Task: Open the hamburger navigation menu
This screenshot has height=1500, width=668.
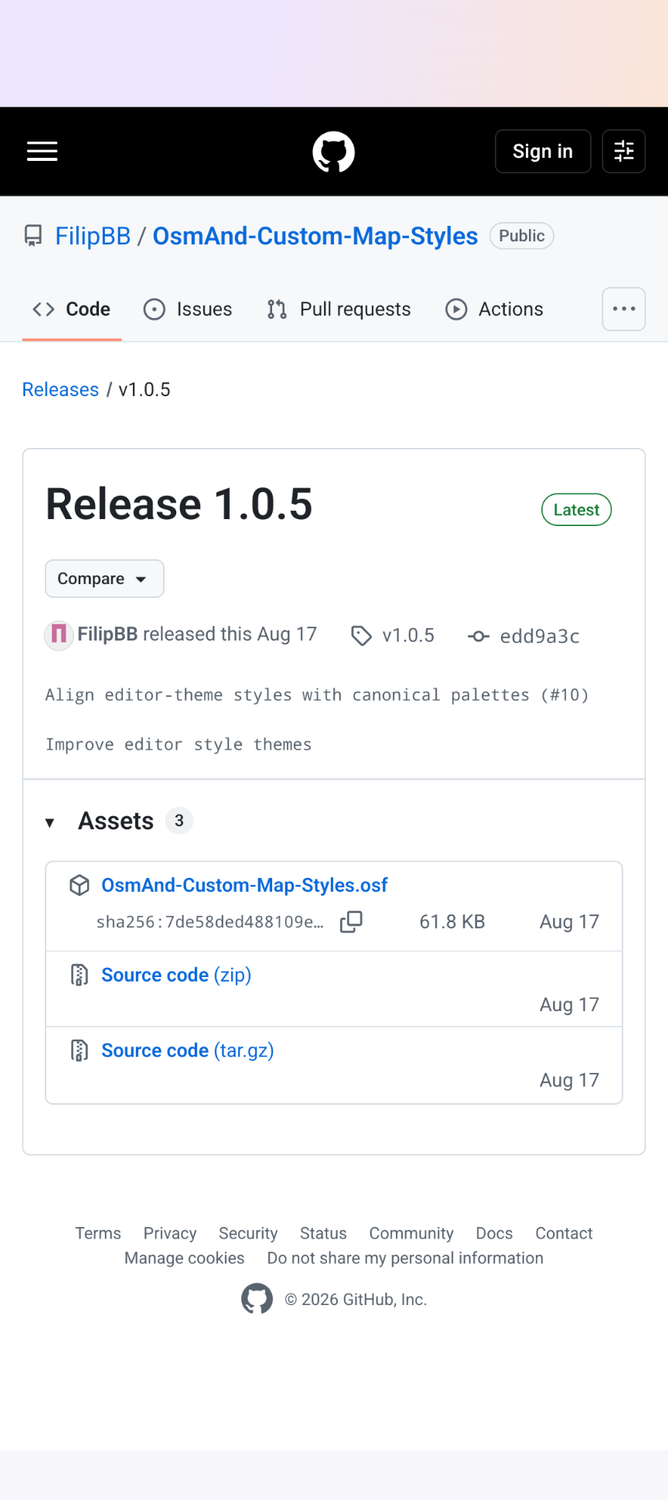Action: tap(42, 152)
